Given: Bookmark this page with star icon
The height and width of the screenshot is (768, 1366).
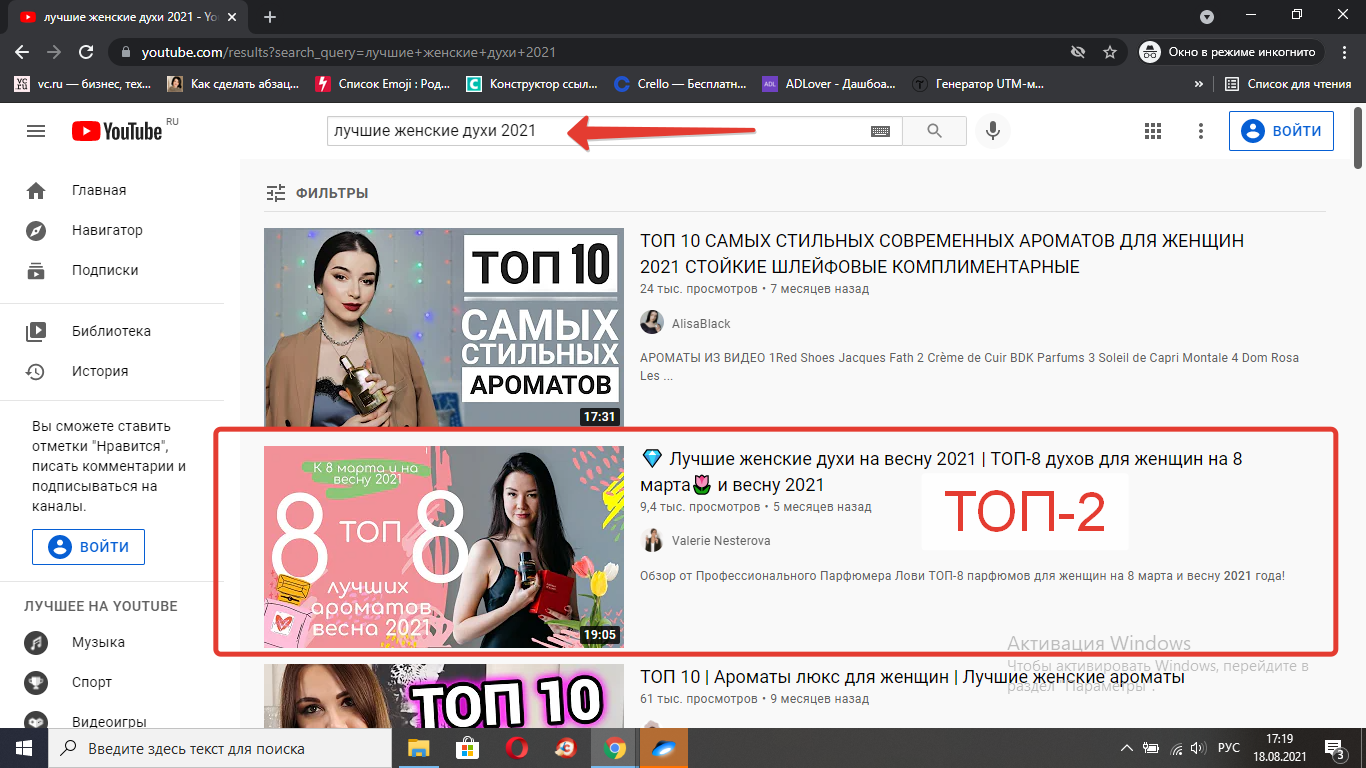Looking at the screenshot, I should click(1109, 52).
